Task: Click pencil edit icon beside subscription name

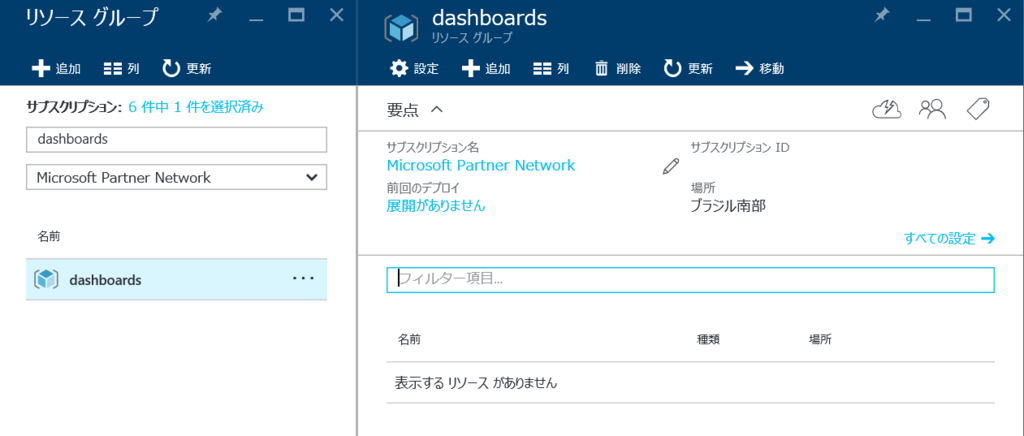Action: tap(671, 166)
